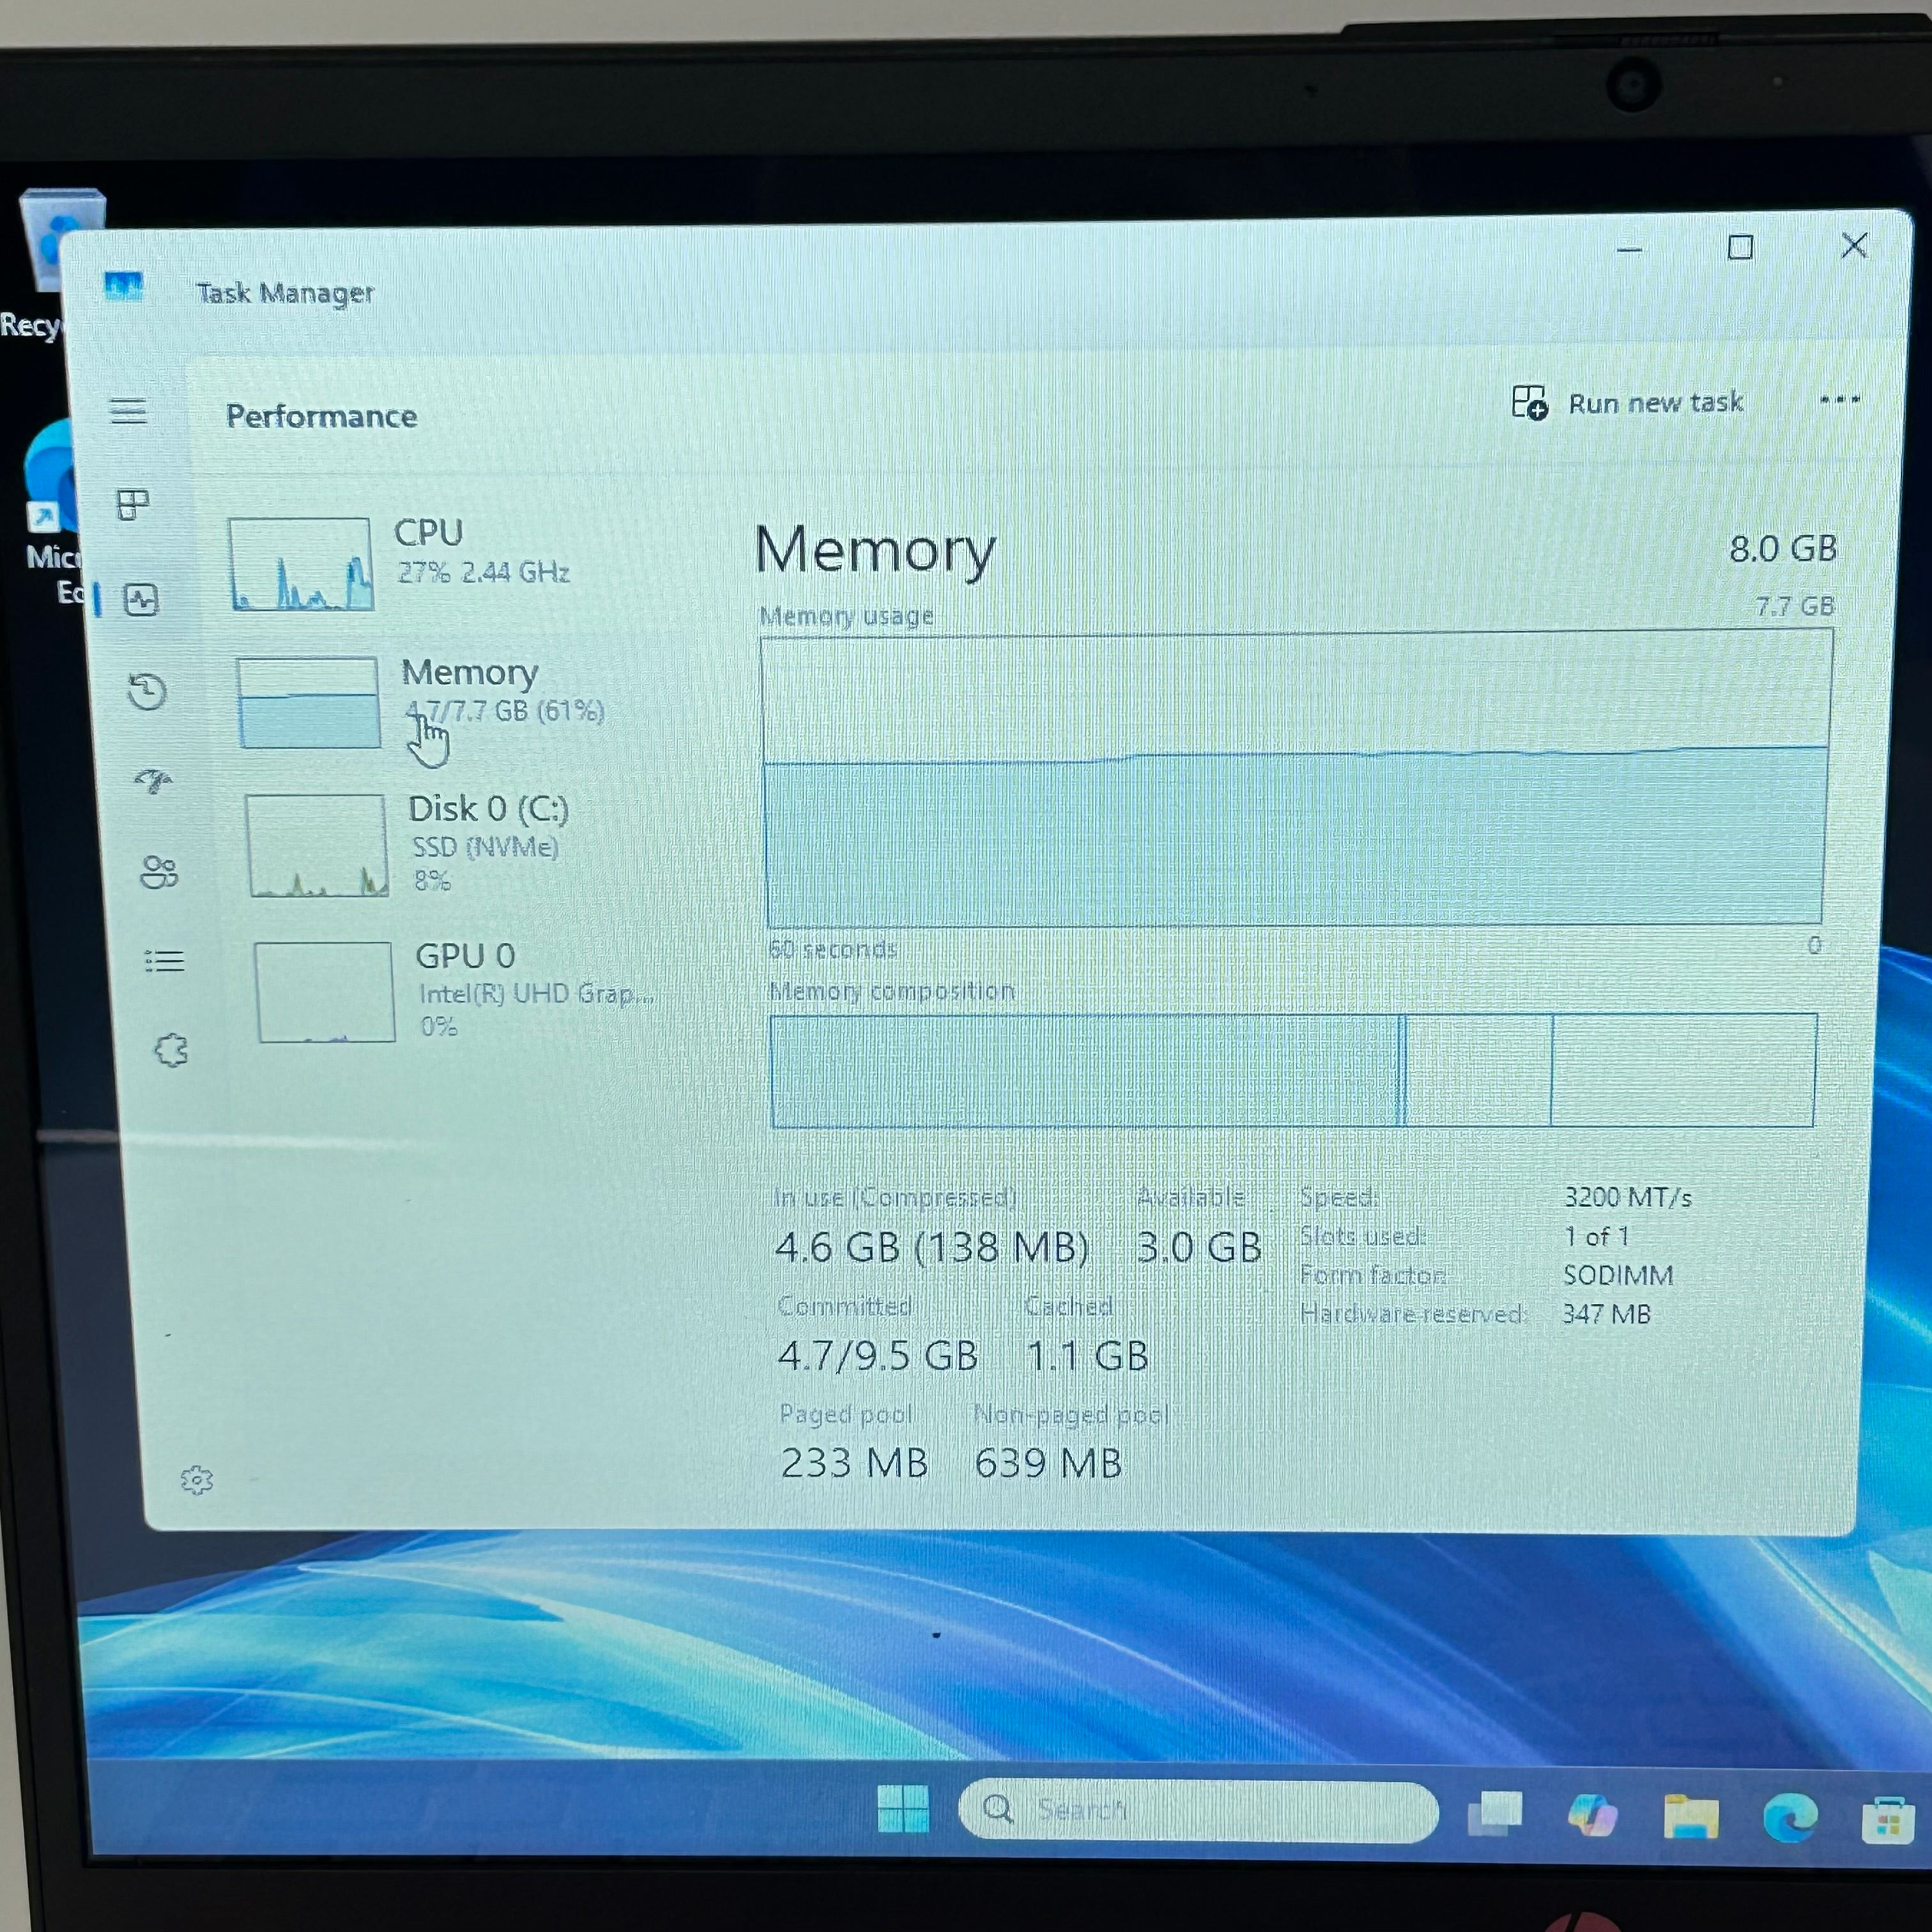Image resolution: width=1932 pixels, height=1932 pixels.
Task: Open the Services puzzle-piece icon
Action: pos(171,1050)
